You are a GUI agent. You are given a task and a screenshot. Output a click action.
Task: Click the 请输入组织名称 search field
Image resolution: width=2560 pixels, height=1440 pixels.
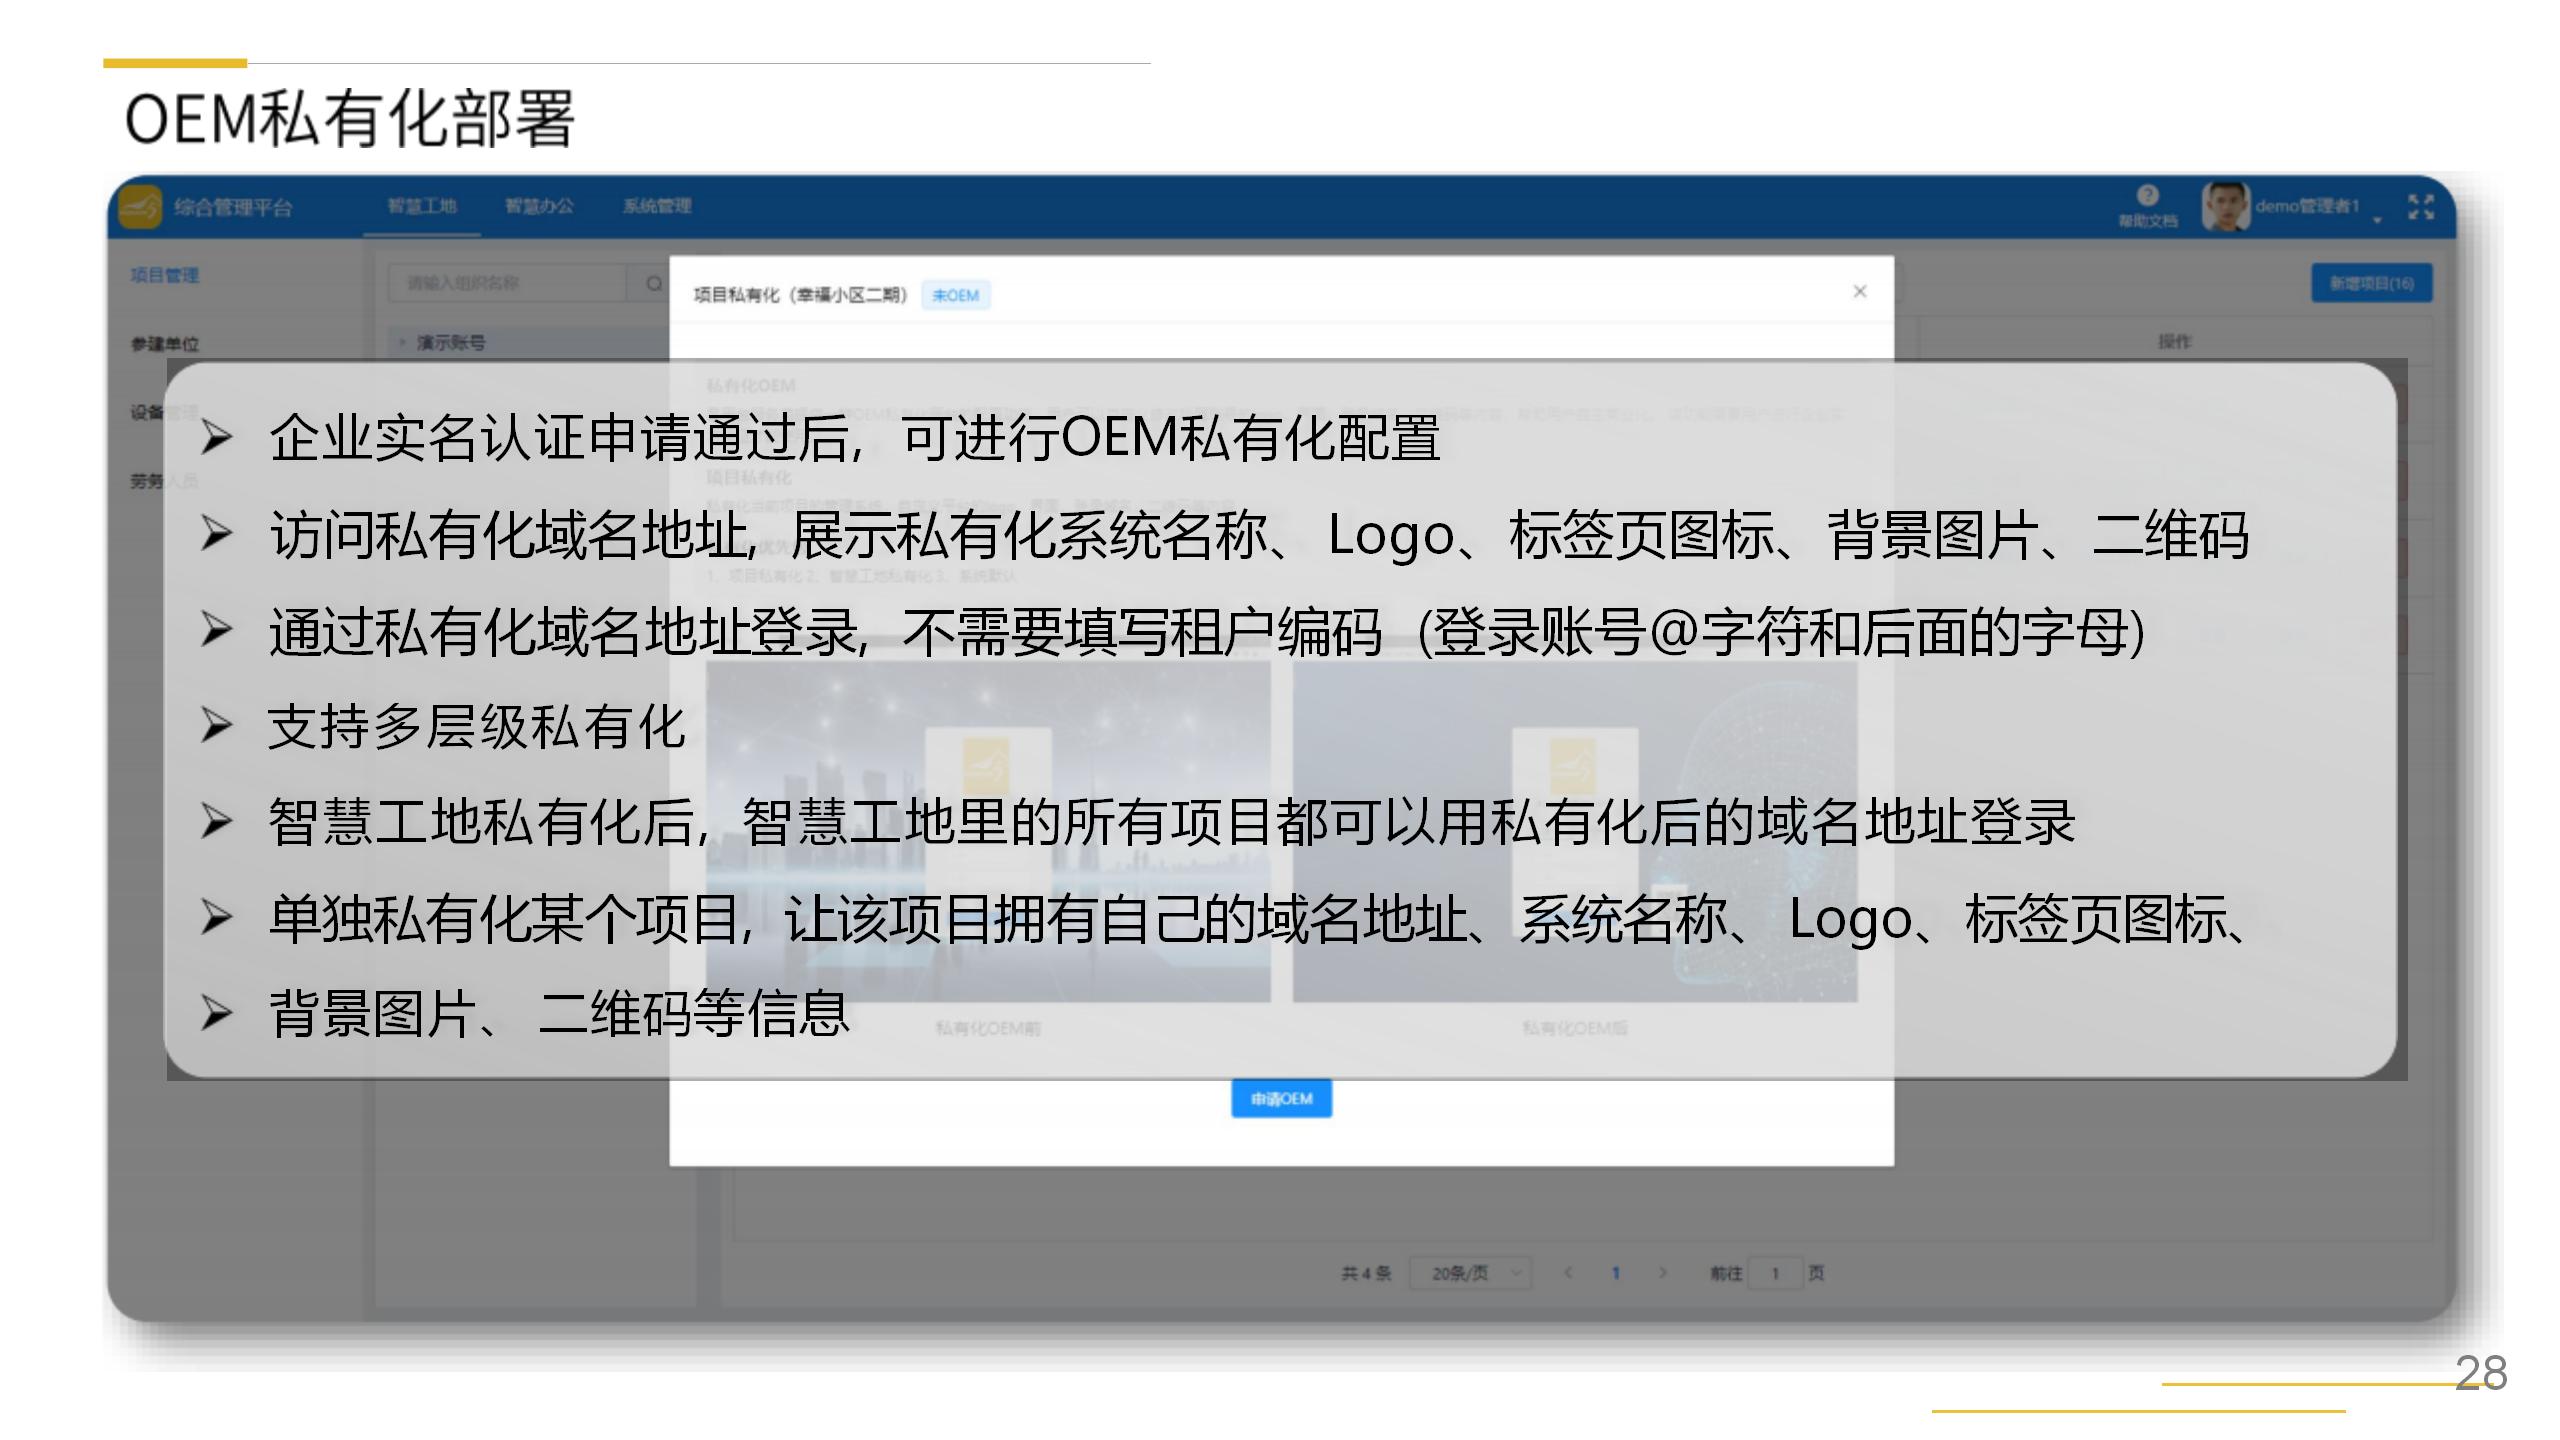click(x=507, y=283)
